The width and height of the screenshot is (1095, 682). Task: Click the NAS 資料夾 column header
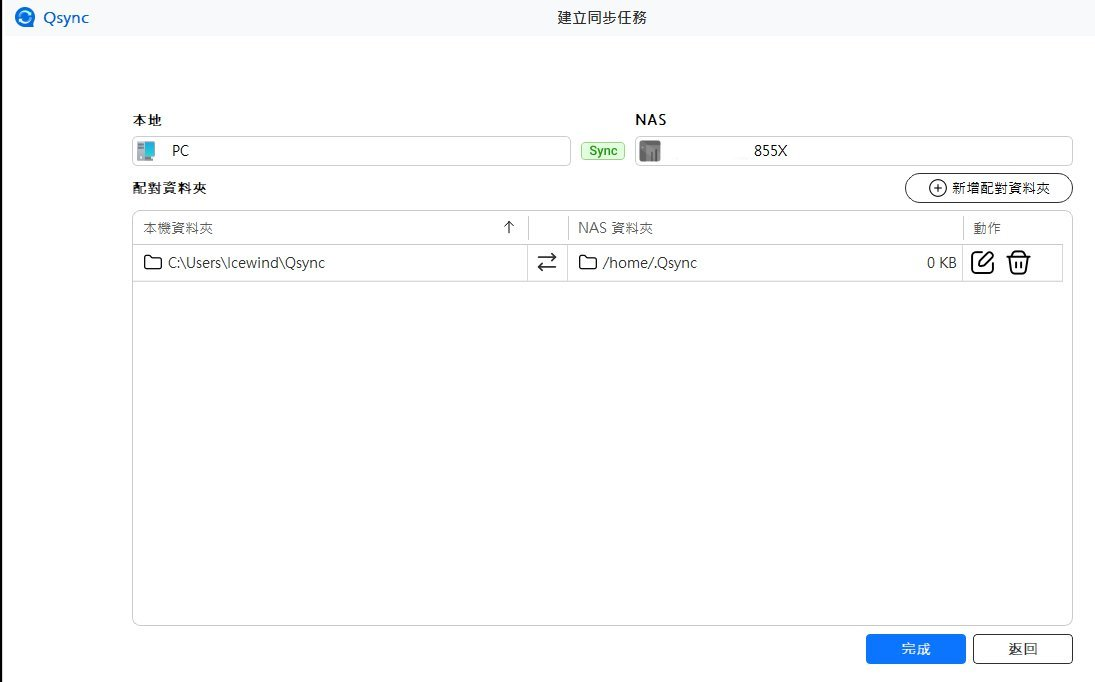coord(615,228)
